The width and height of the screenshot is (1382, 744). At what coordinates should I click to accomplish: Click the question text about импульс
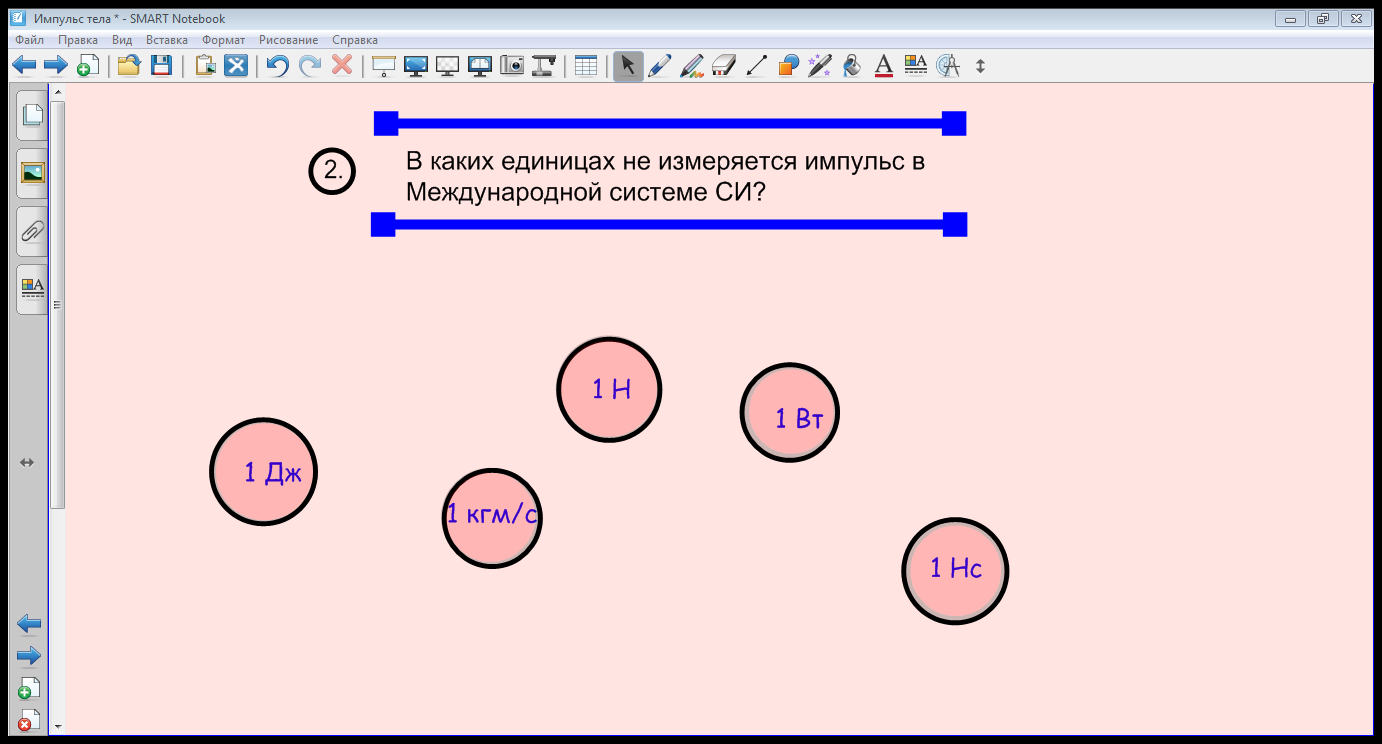click(665, 176)
